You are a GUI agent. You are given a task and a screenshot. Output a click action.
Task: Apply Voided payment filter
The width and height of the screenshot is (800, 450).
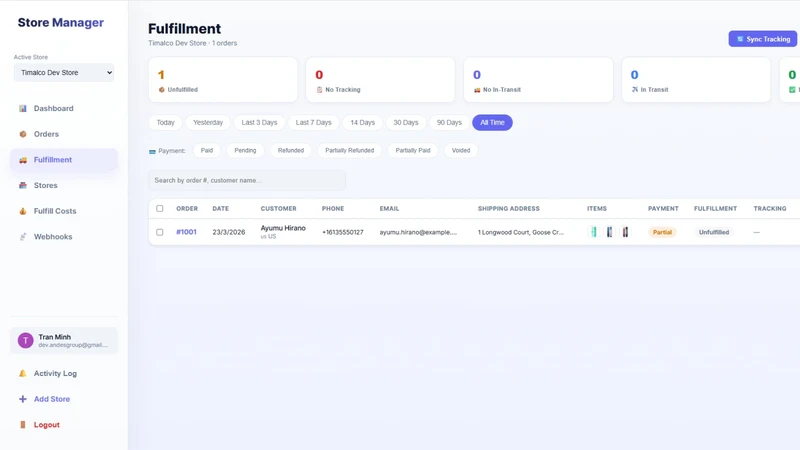click(x=461, y=151)
